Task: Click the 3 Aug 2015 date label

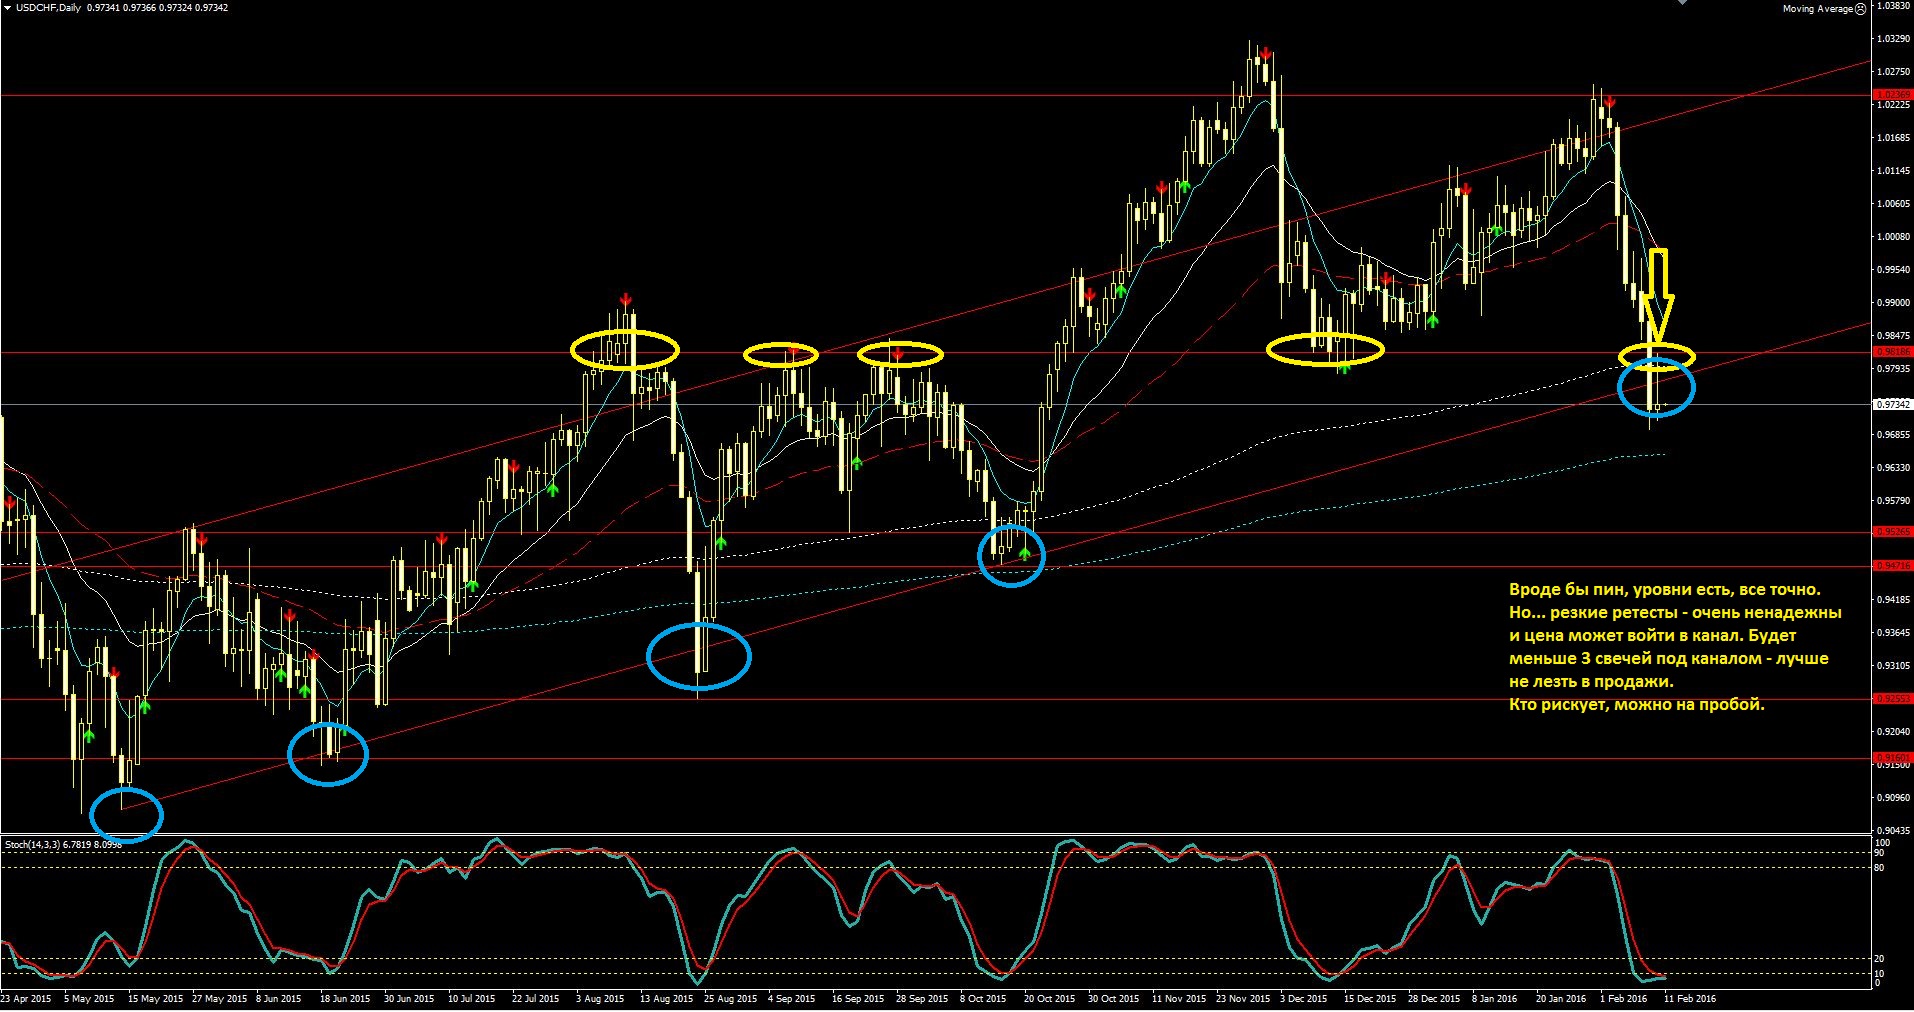Action: [600, 999]
